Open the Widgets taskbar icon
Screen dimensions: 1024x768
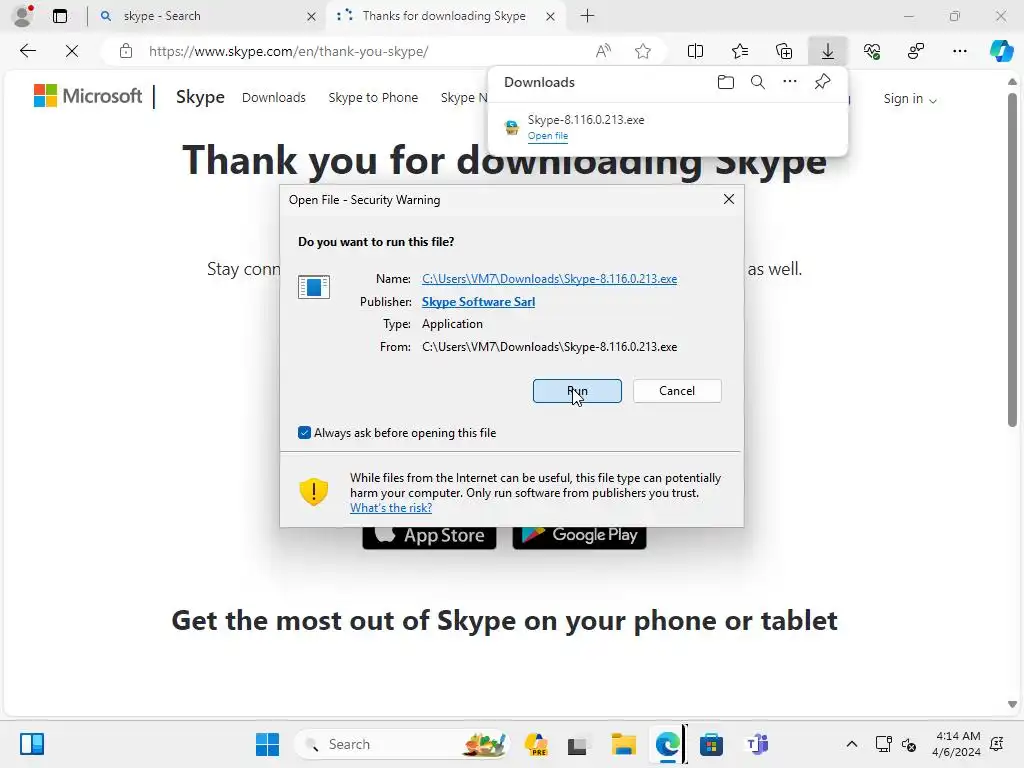click(x=31, y=744)
